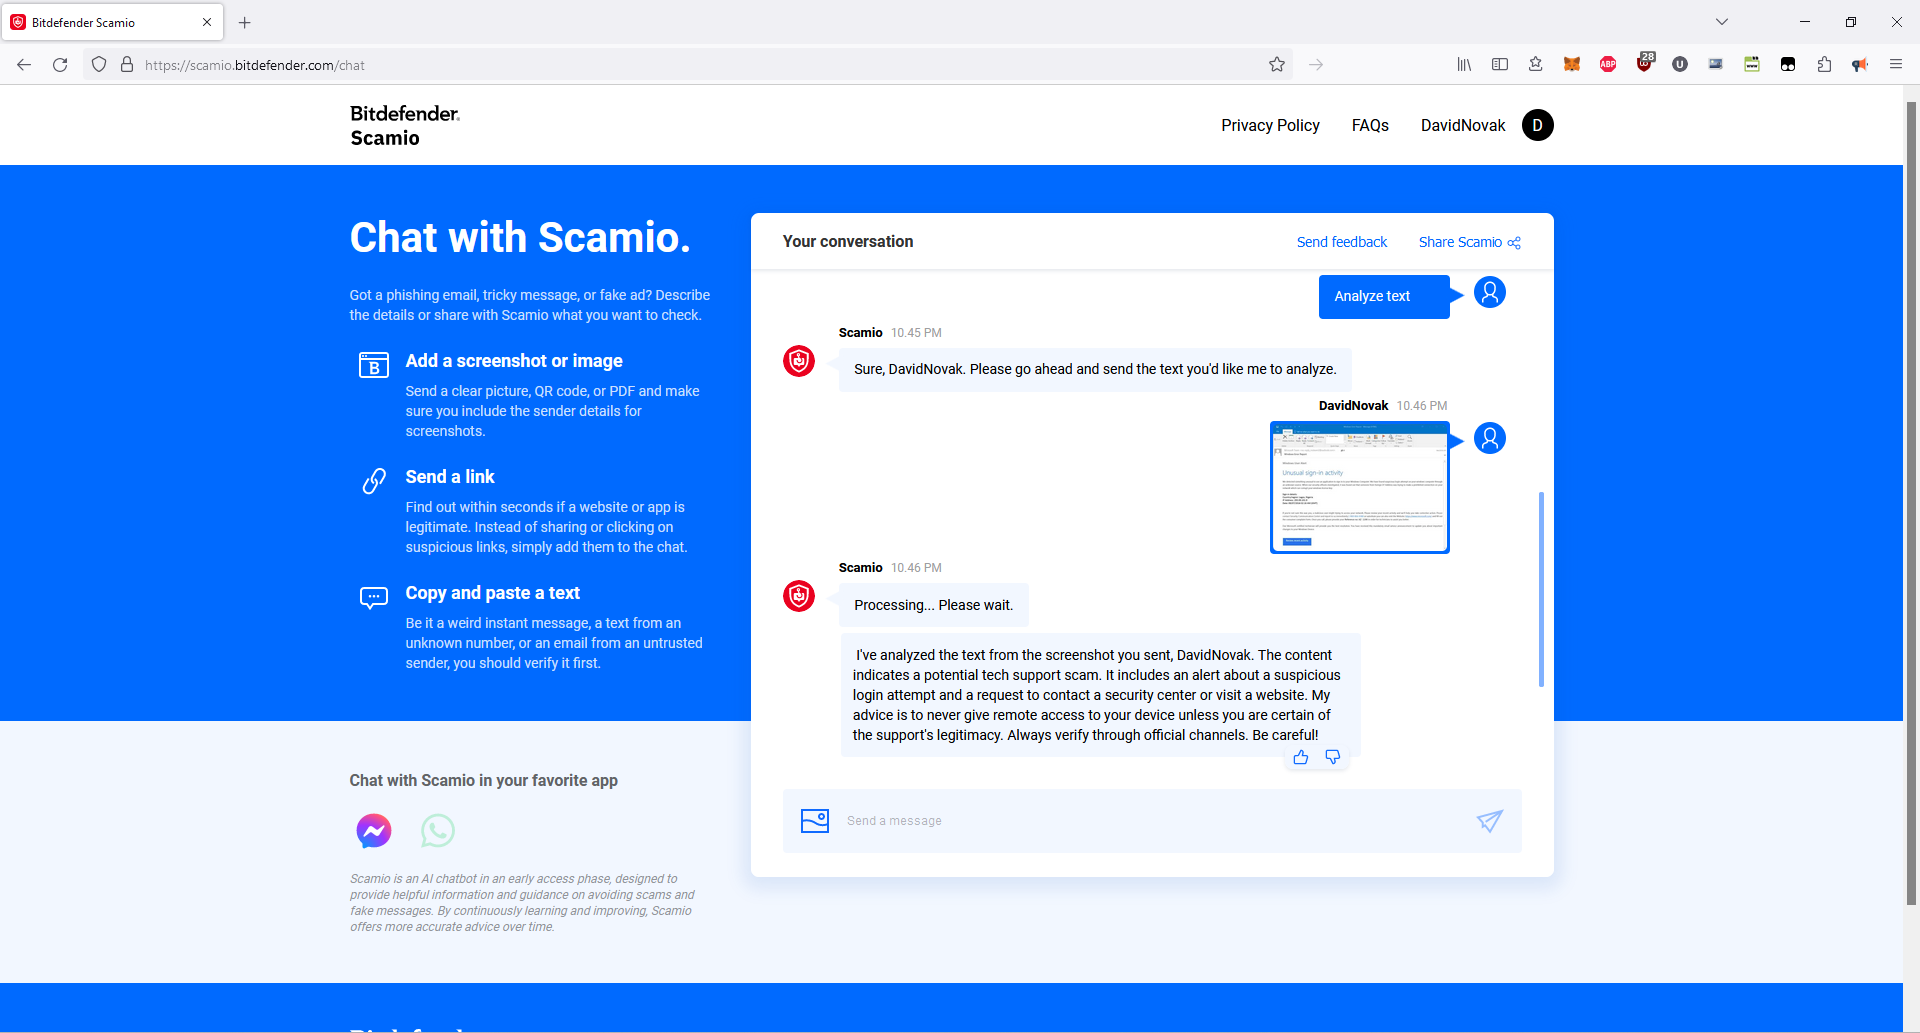Click the Send a link heading
The image size is (1920, 1033).
(450, 477)
